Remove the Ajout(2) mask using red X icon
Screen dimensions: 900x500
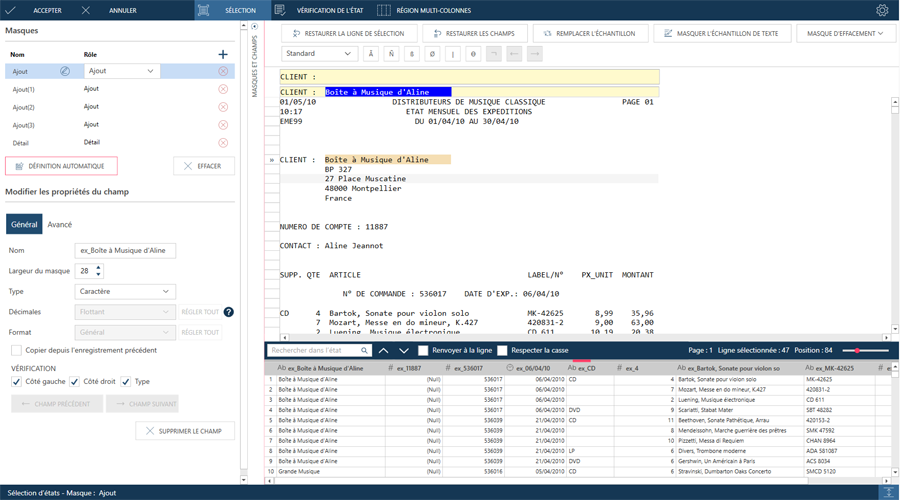tap(223, 107)
